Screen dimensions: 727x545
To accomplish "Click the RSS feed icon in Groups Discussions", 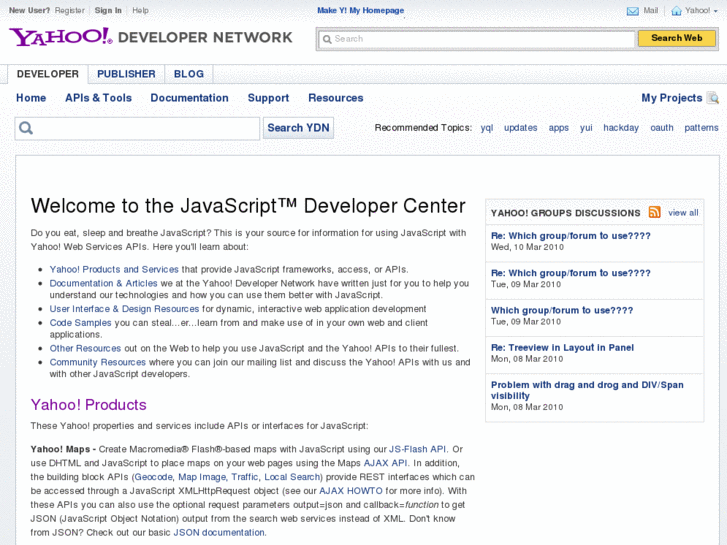I will pos(654,212).
